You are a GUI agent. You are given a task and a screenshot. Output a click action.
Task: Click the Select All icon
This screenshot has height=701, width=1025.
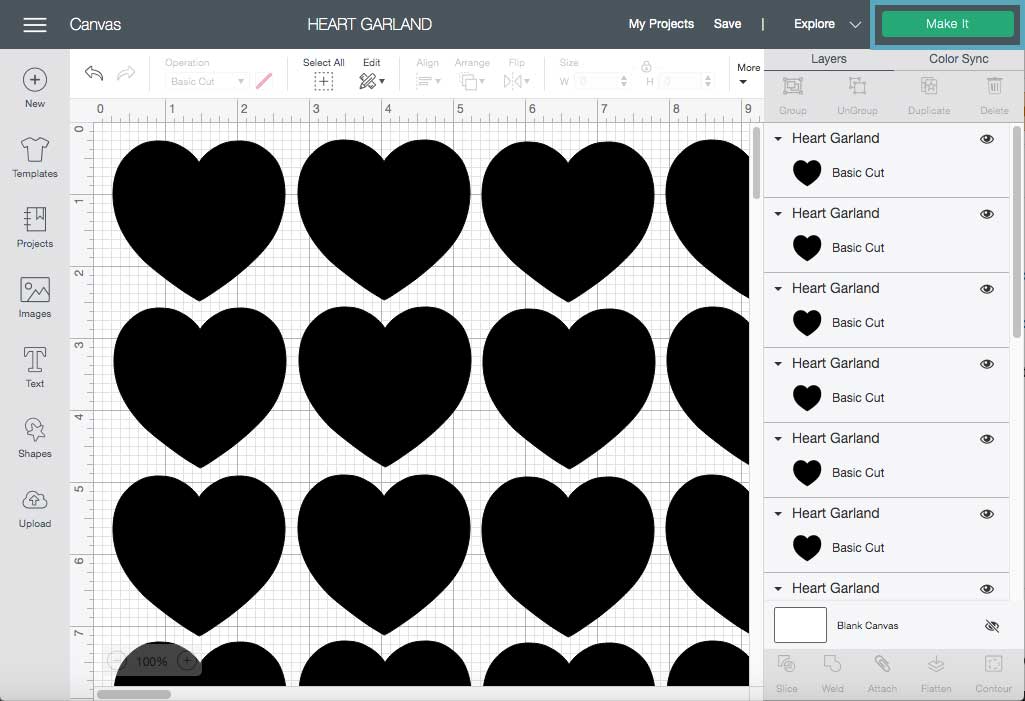pos(324,81)
